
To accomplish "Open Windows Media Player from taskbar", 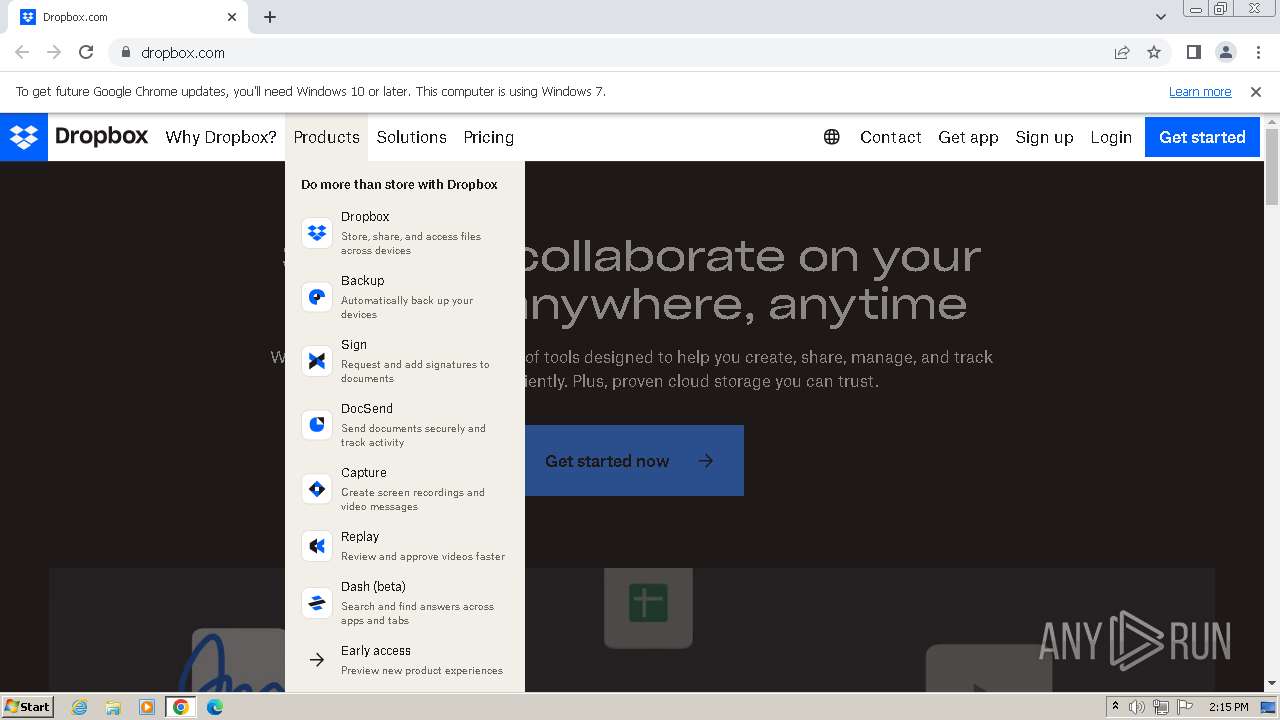I will (147, 707).
